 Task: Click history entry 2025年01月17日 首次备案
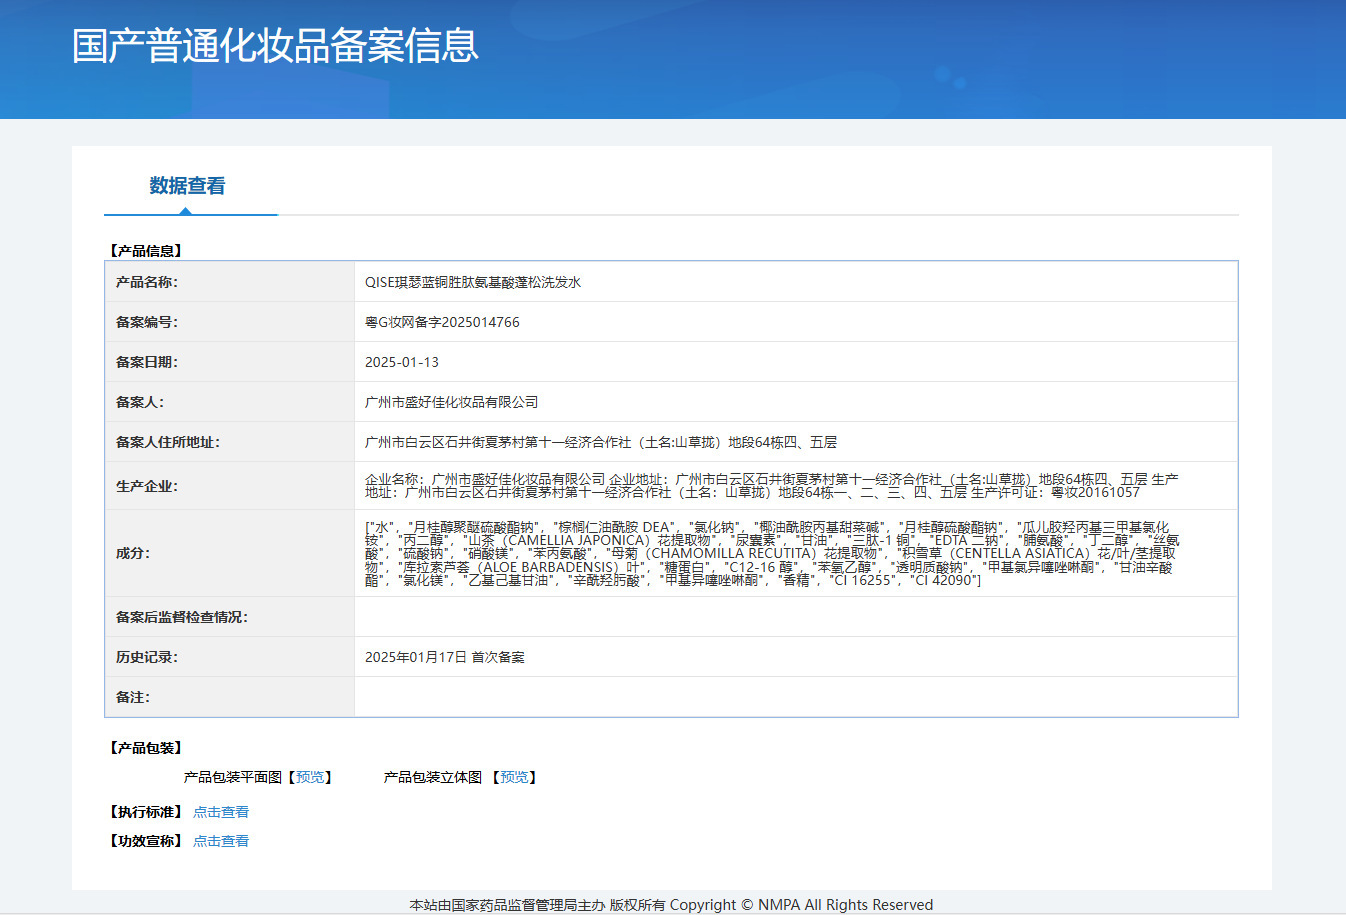tap(445, 657)
